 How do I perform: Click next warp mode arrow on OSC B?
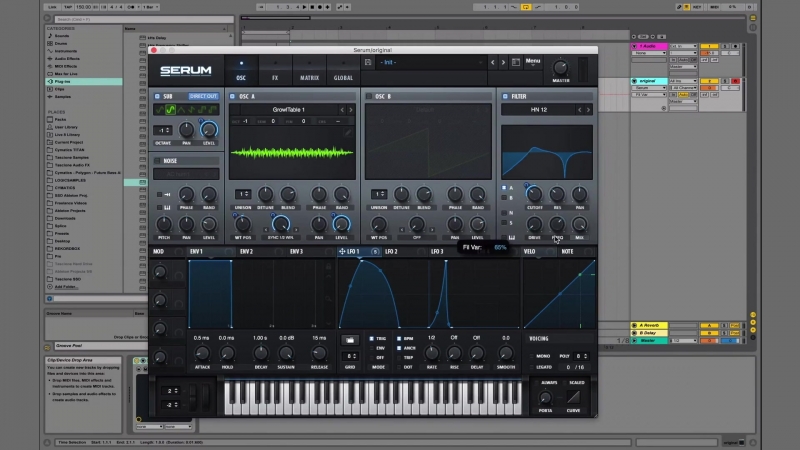(x=432, y=230)
